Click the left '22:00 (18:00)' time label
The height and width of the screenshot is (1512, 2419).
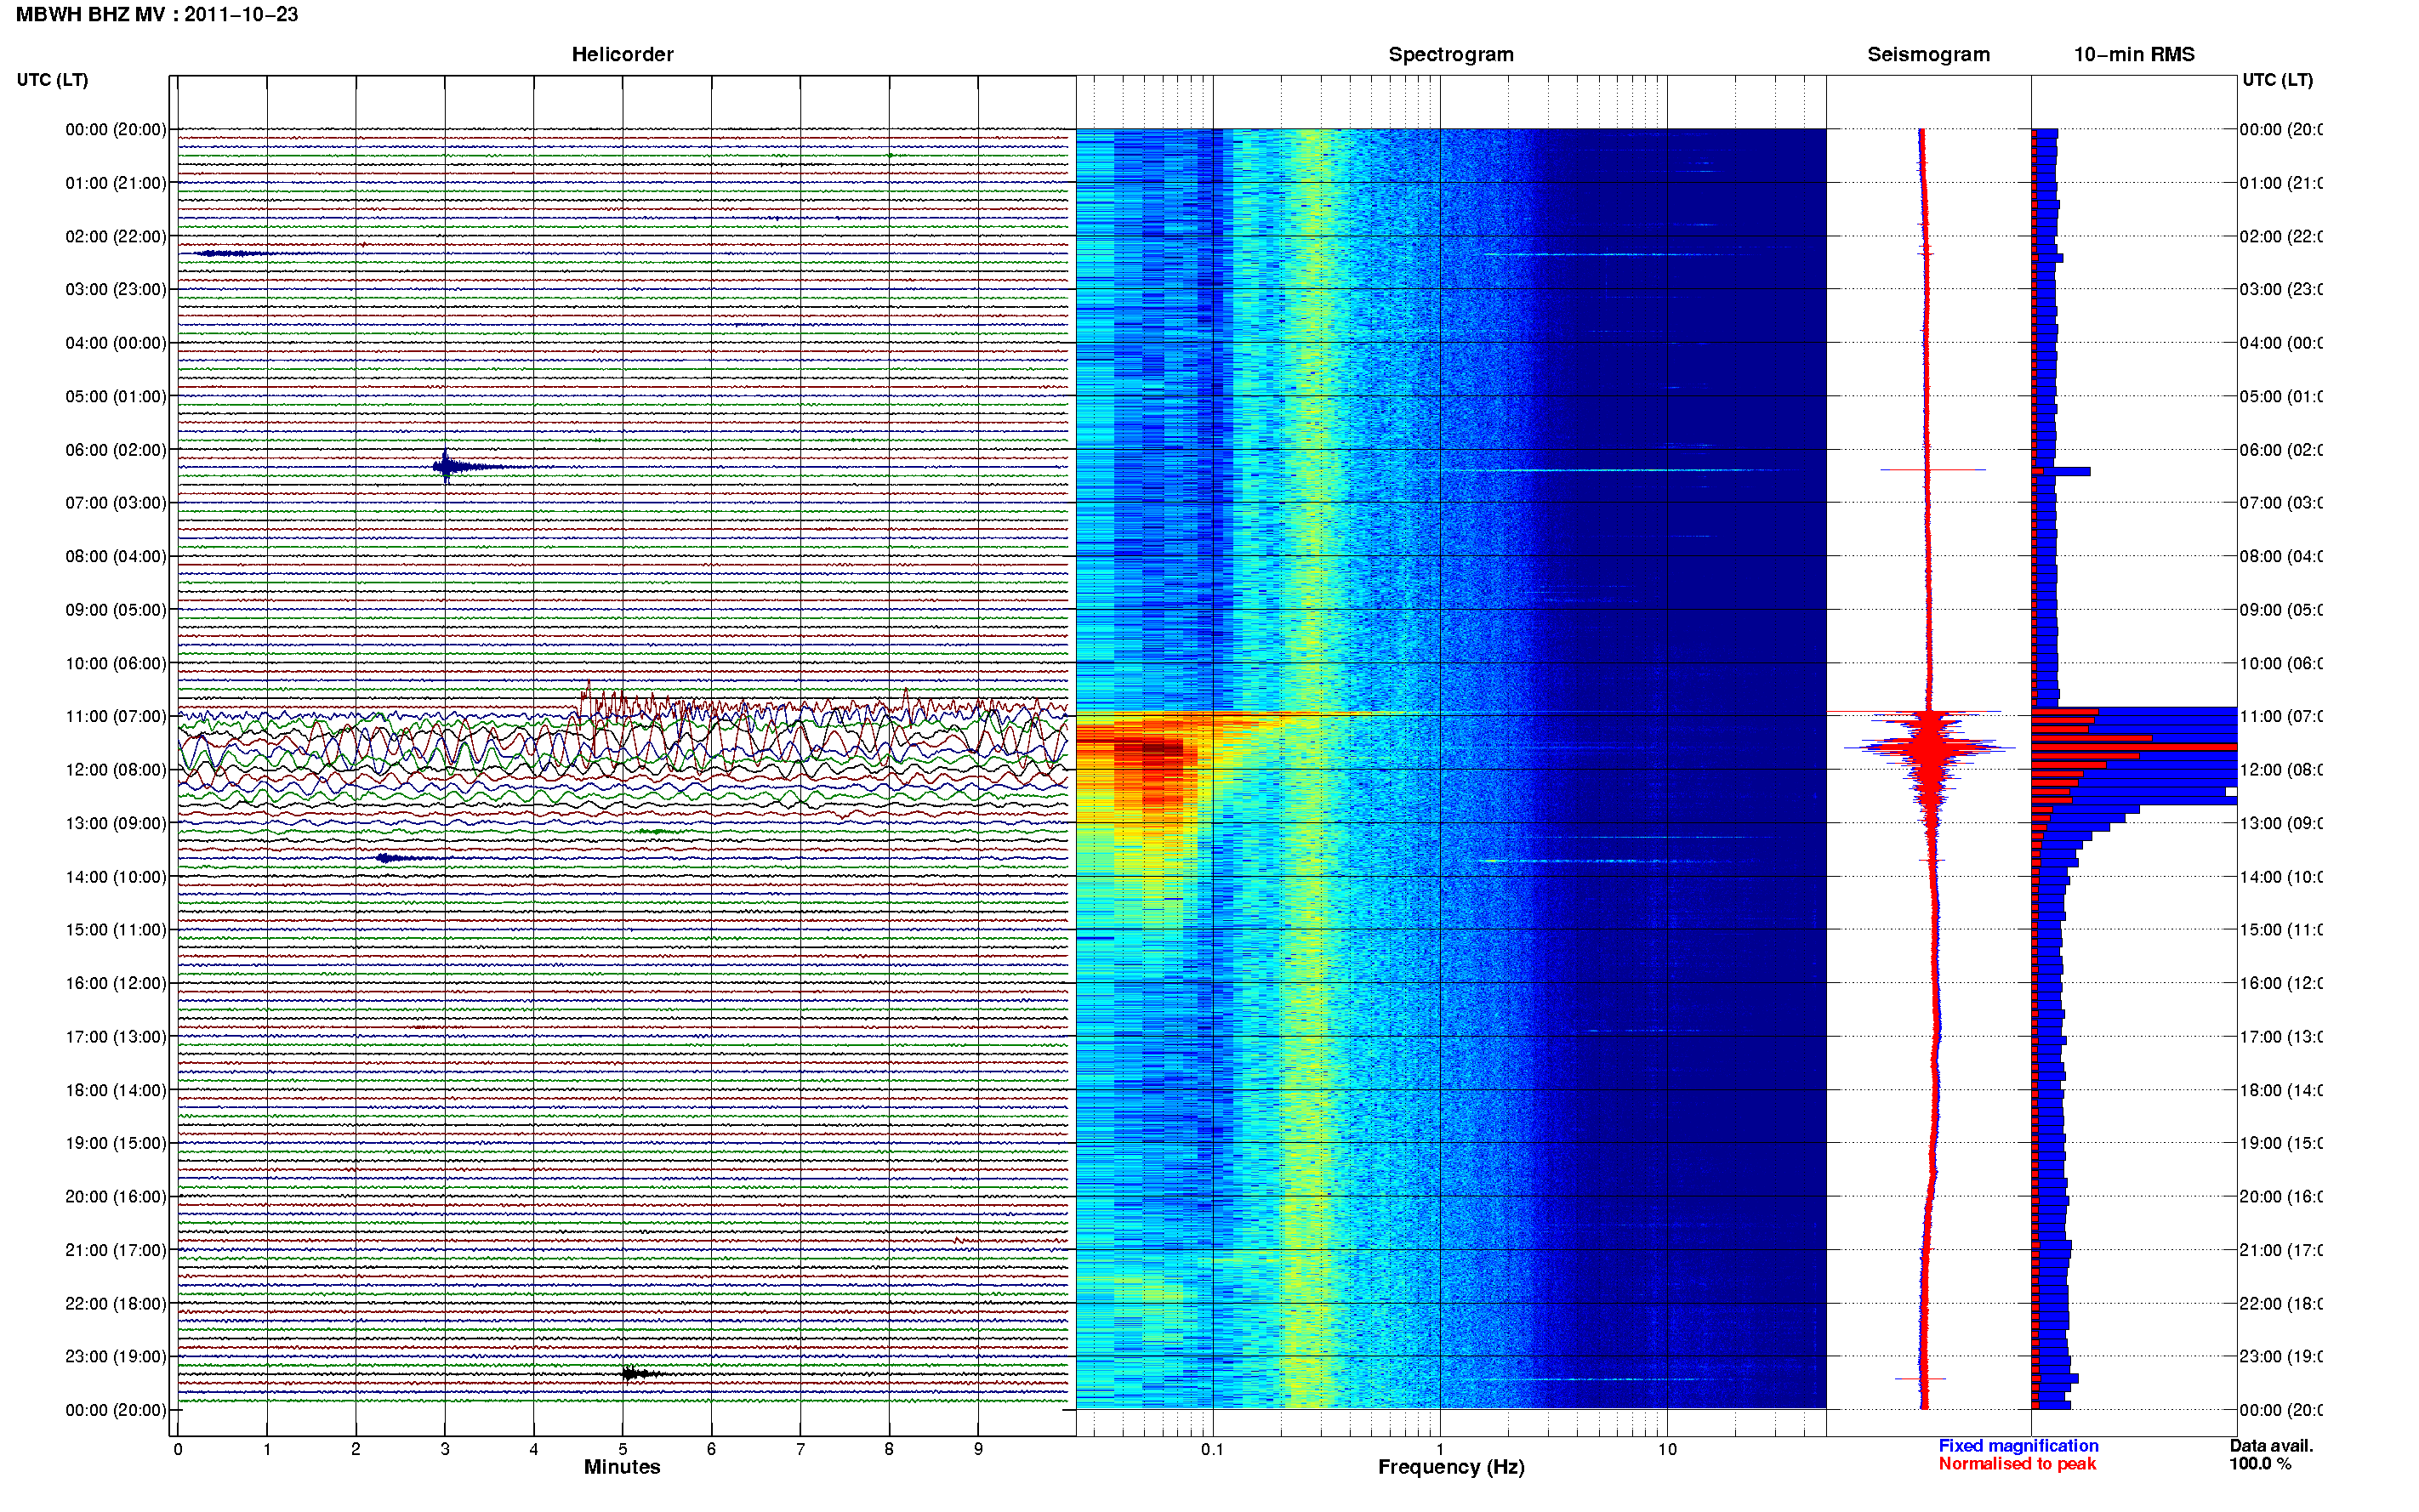click(116, 1303)
